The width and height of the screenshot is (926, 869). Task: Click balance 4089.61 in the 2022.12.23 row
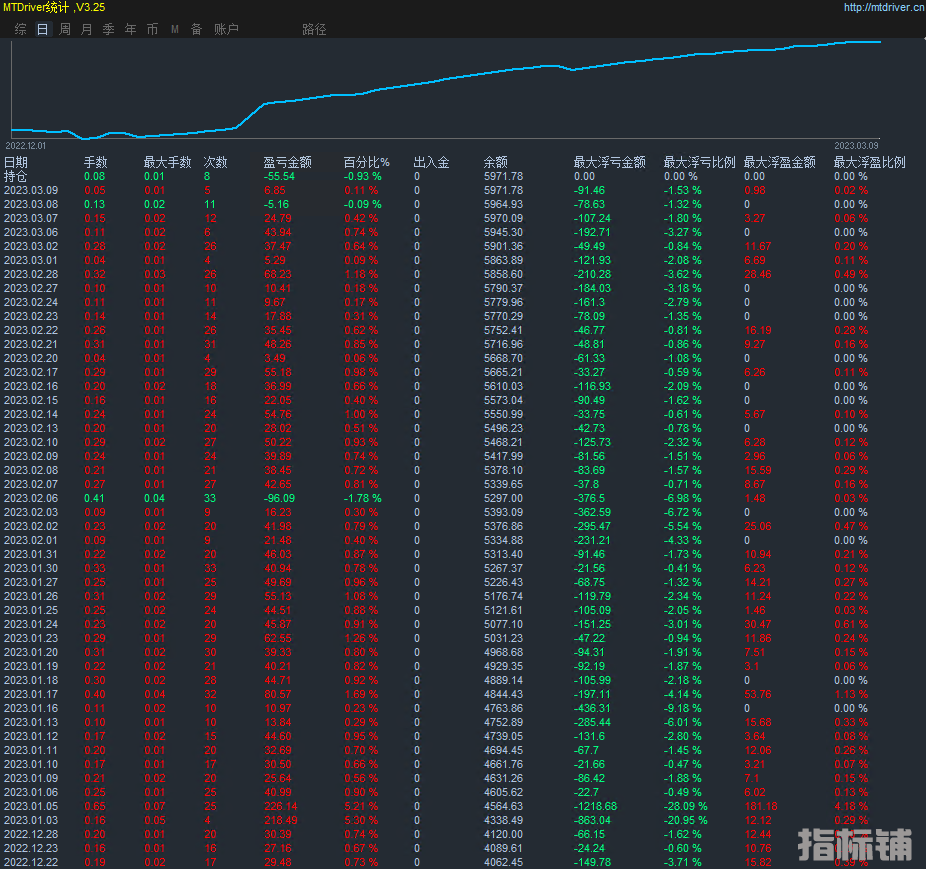point(503,848)
